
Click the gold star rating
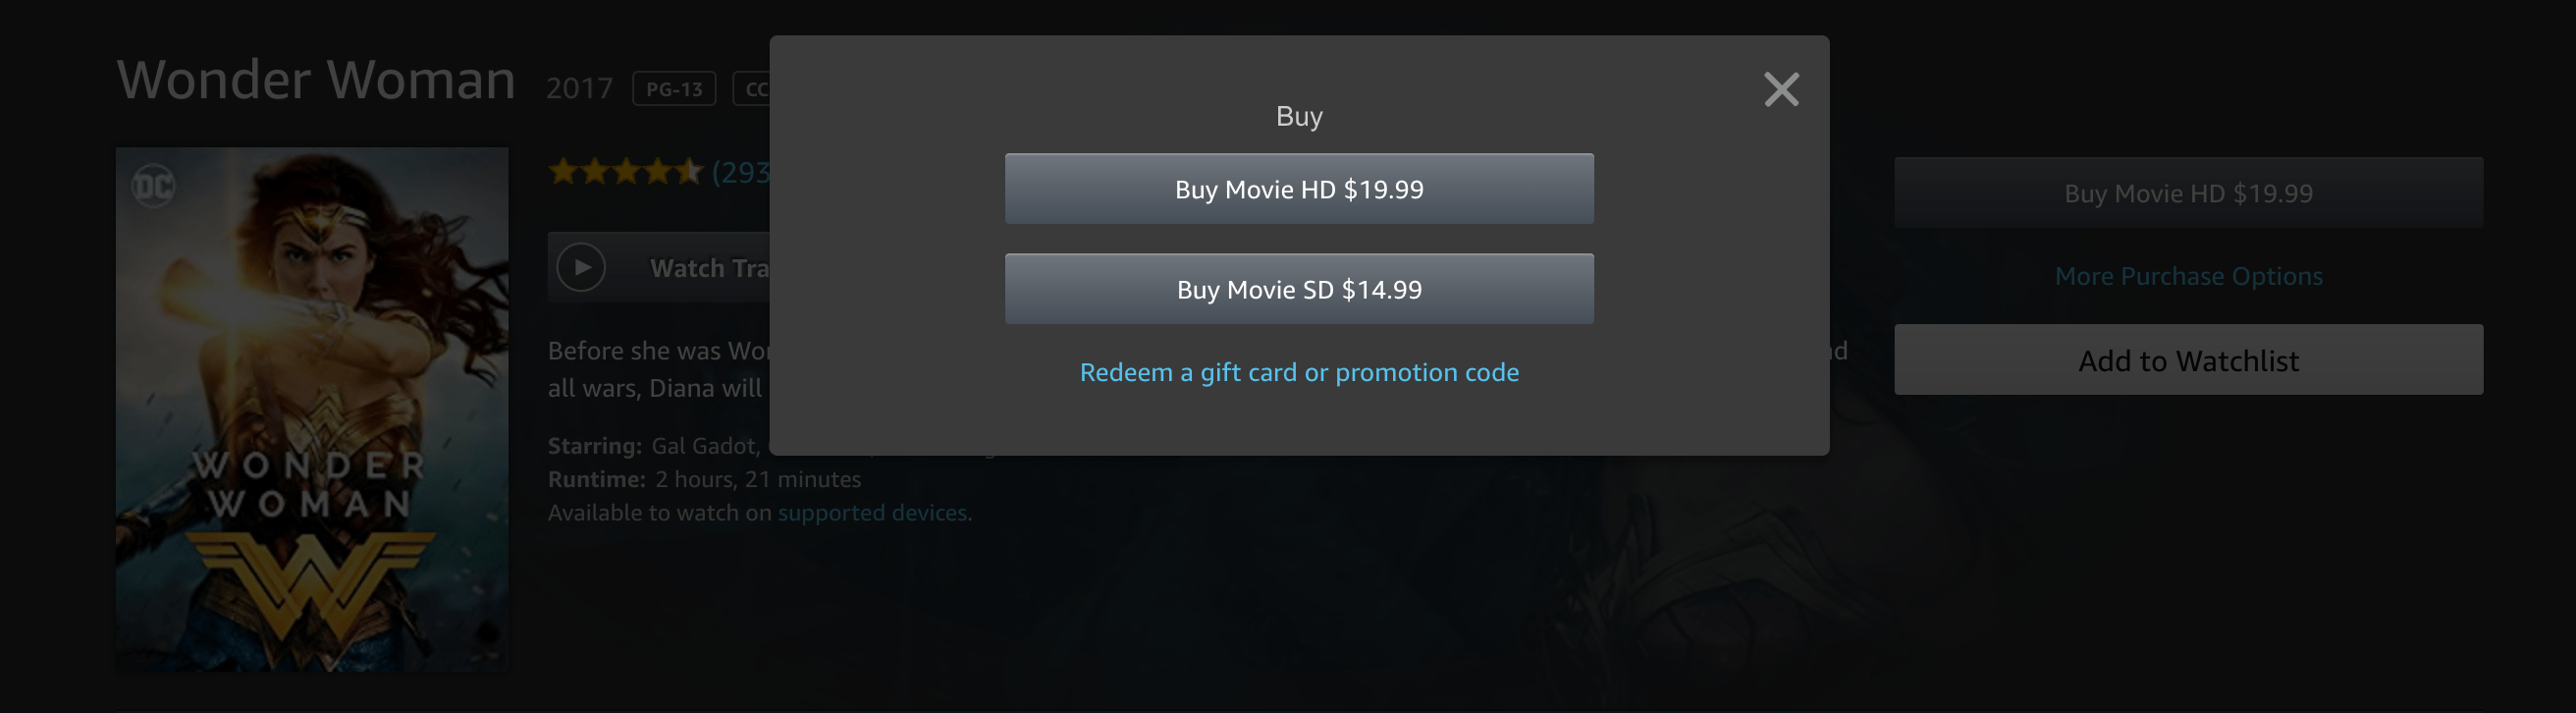625,172
